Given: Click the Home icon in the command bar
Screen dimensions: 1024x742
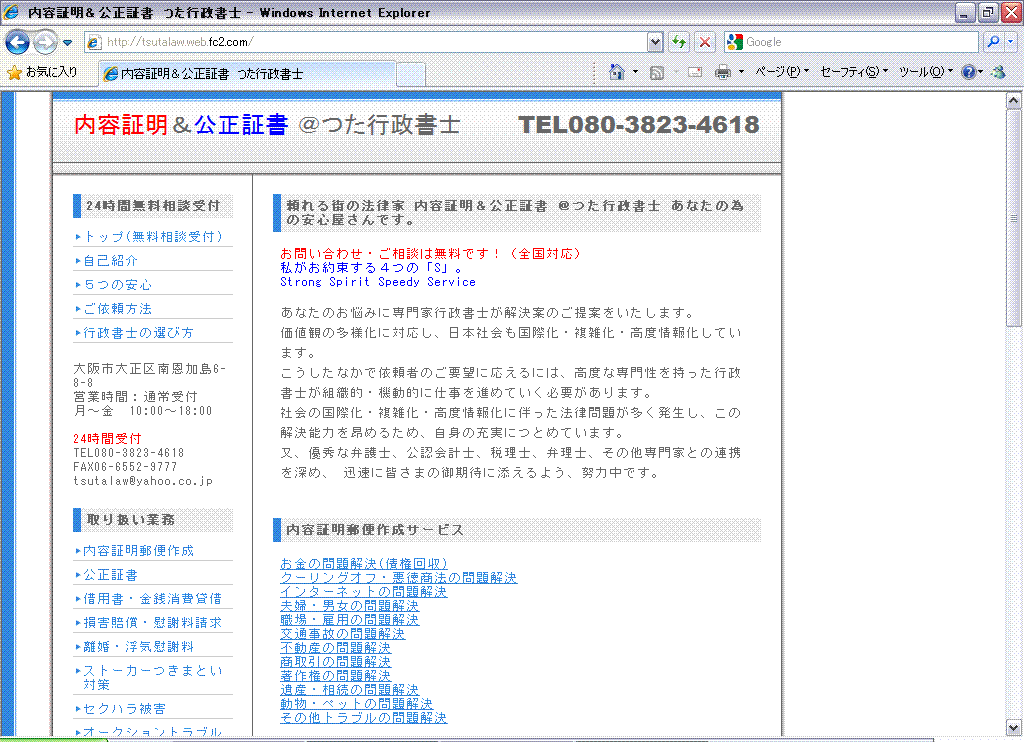Looking at the screenshot, I should pyautogui.click(x=617, y=72).
